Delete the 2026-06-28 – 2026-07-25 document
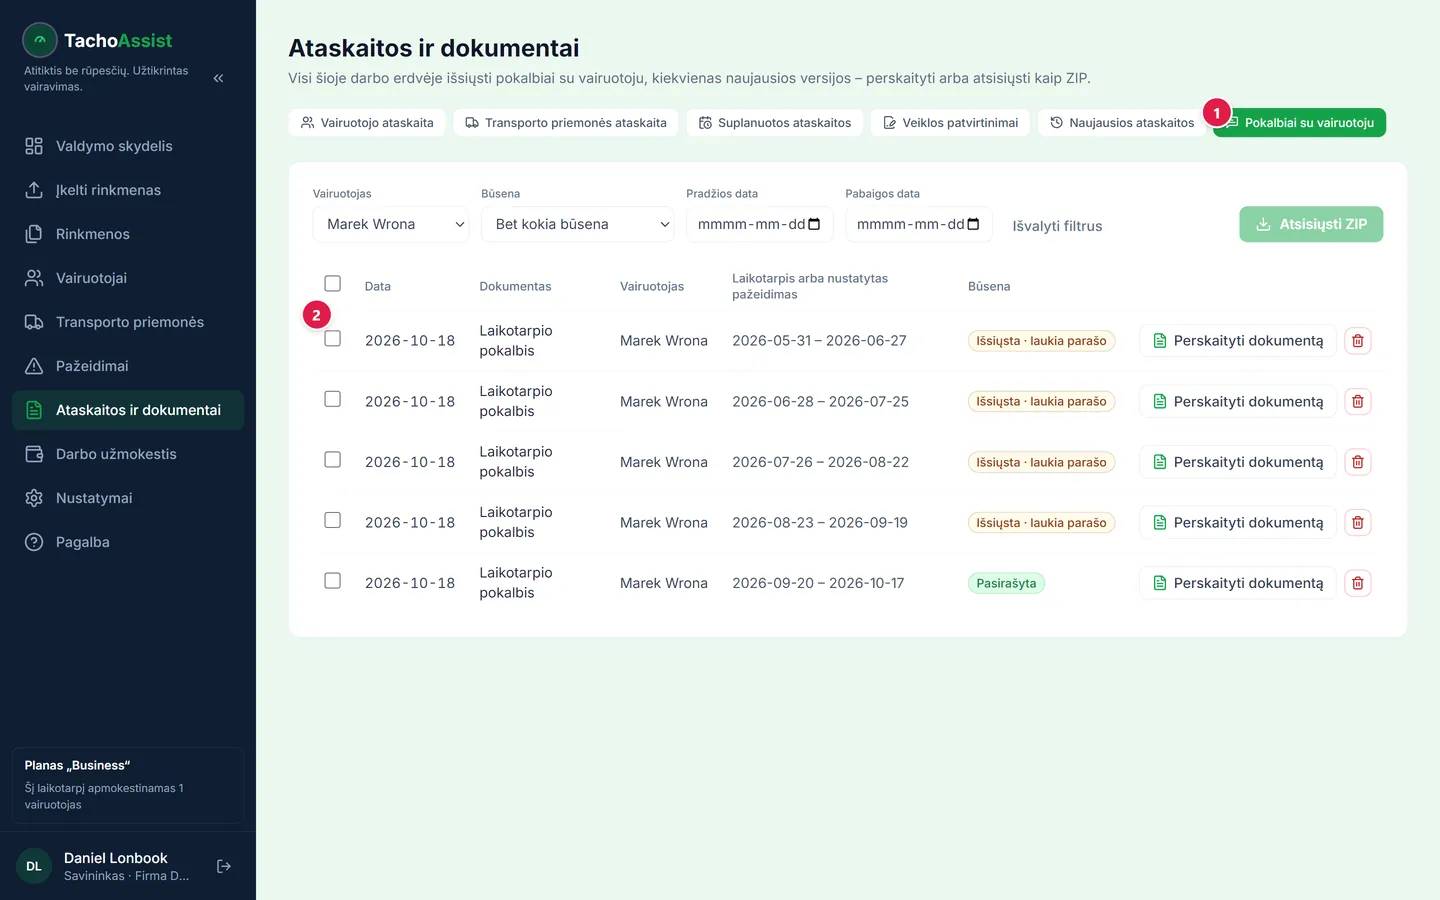 1357,401
